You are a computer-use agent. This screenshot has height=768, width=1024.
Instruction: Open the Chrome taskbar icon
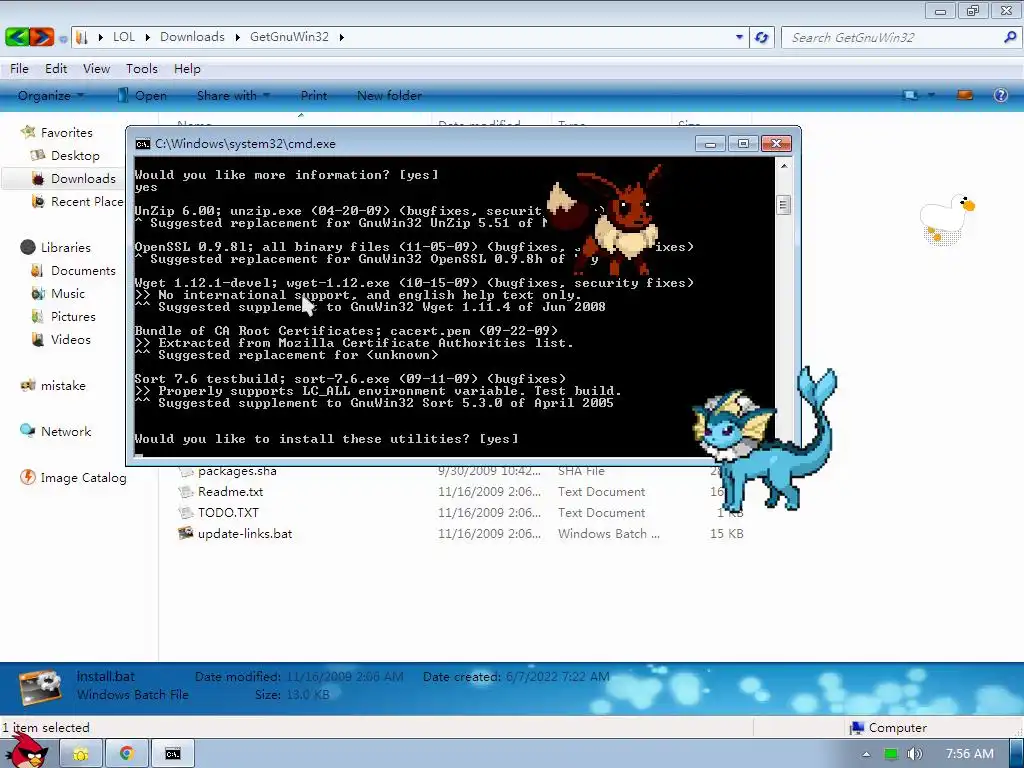[126, 754]
